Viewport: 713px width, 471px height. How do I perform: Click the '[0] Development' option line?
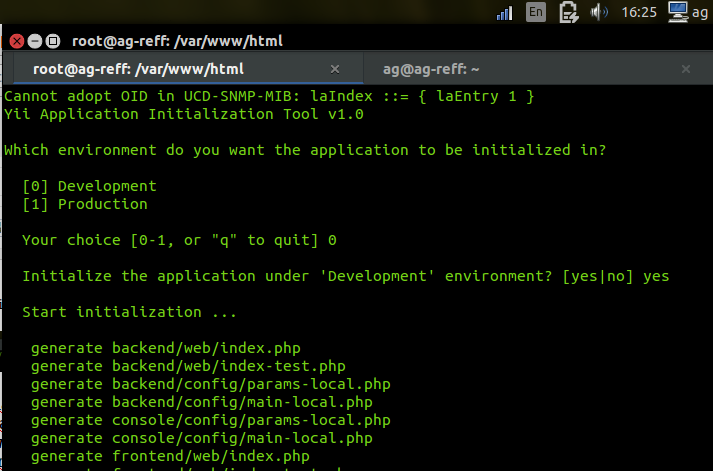(x=90, y=186)
